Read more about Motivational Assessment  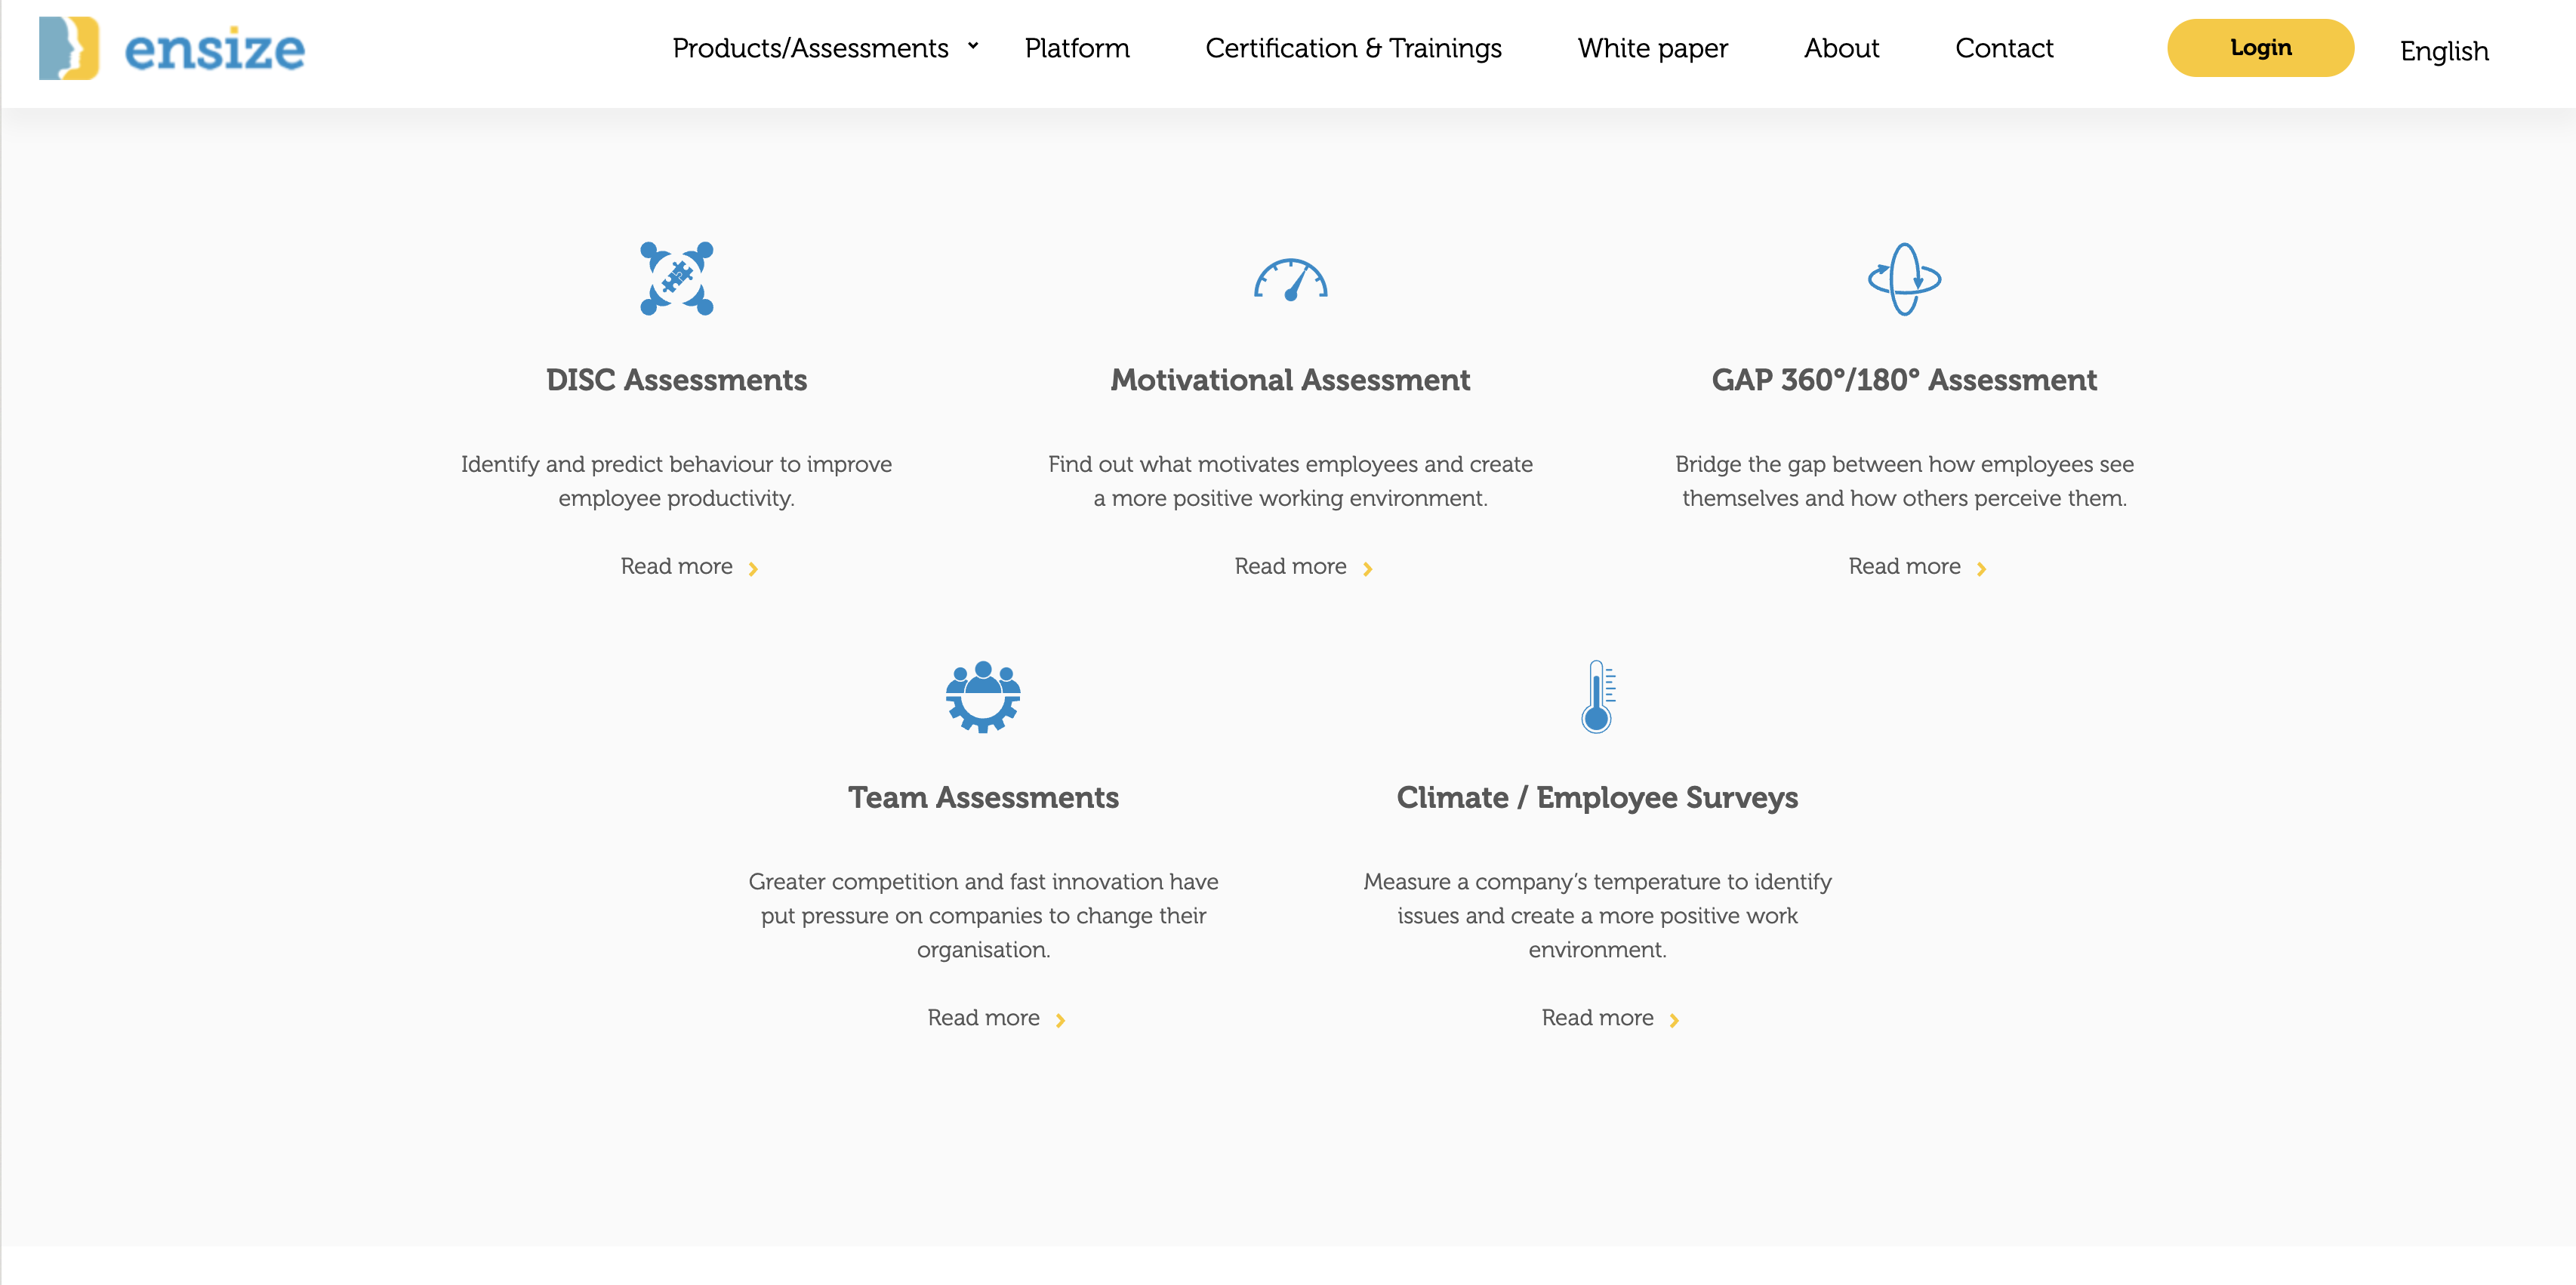point(1290,567)
